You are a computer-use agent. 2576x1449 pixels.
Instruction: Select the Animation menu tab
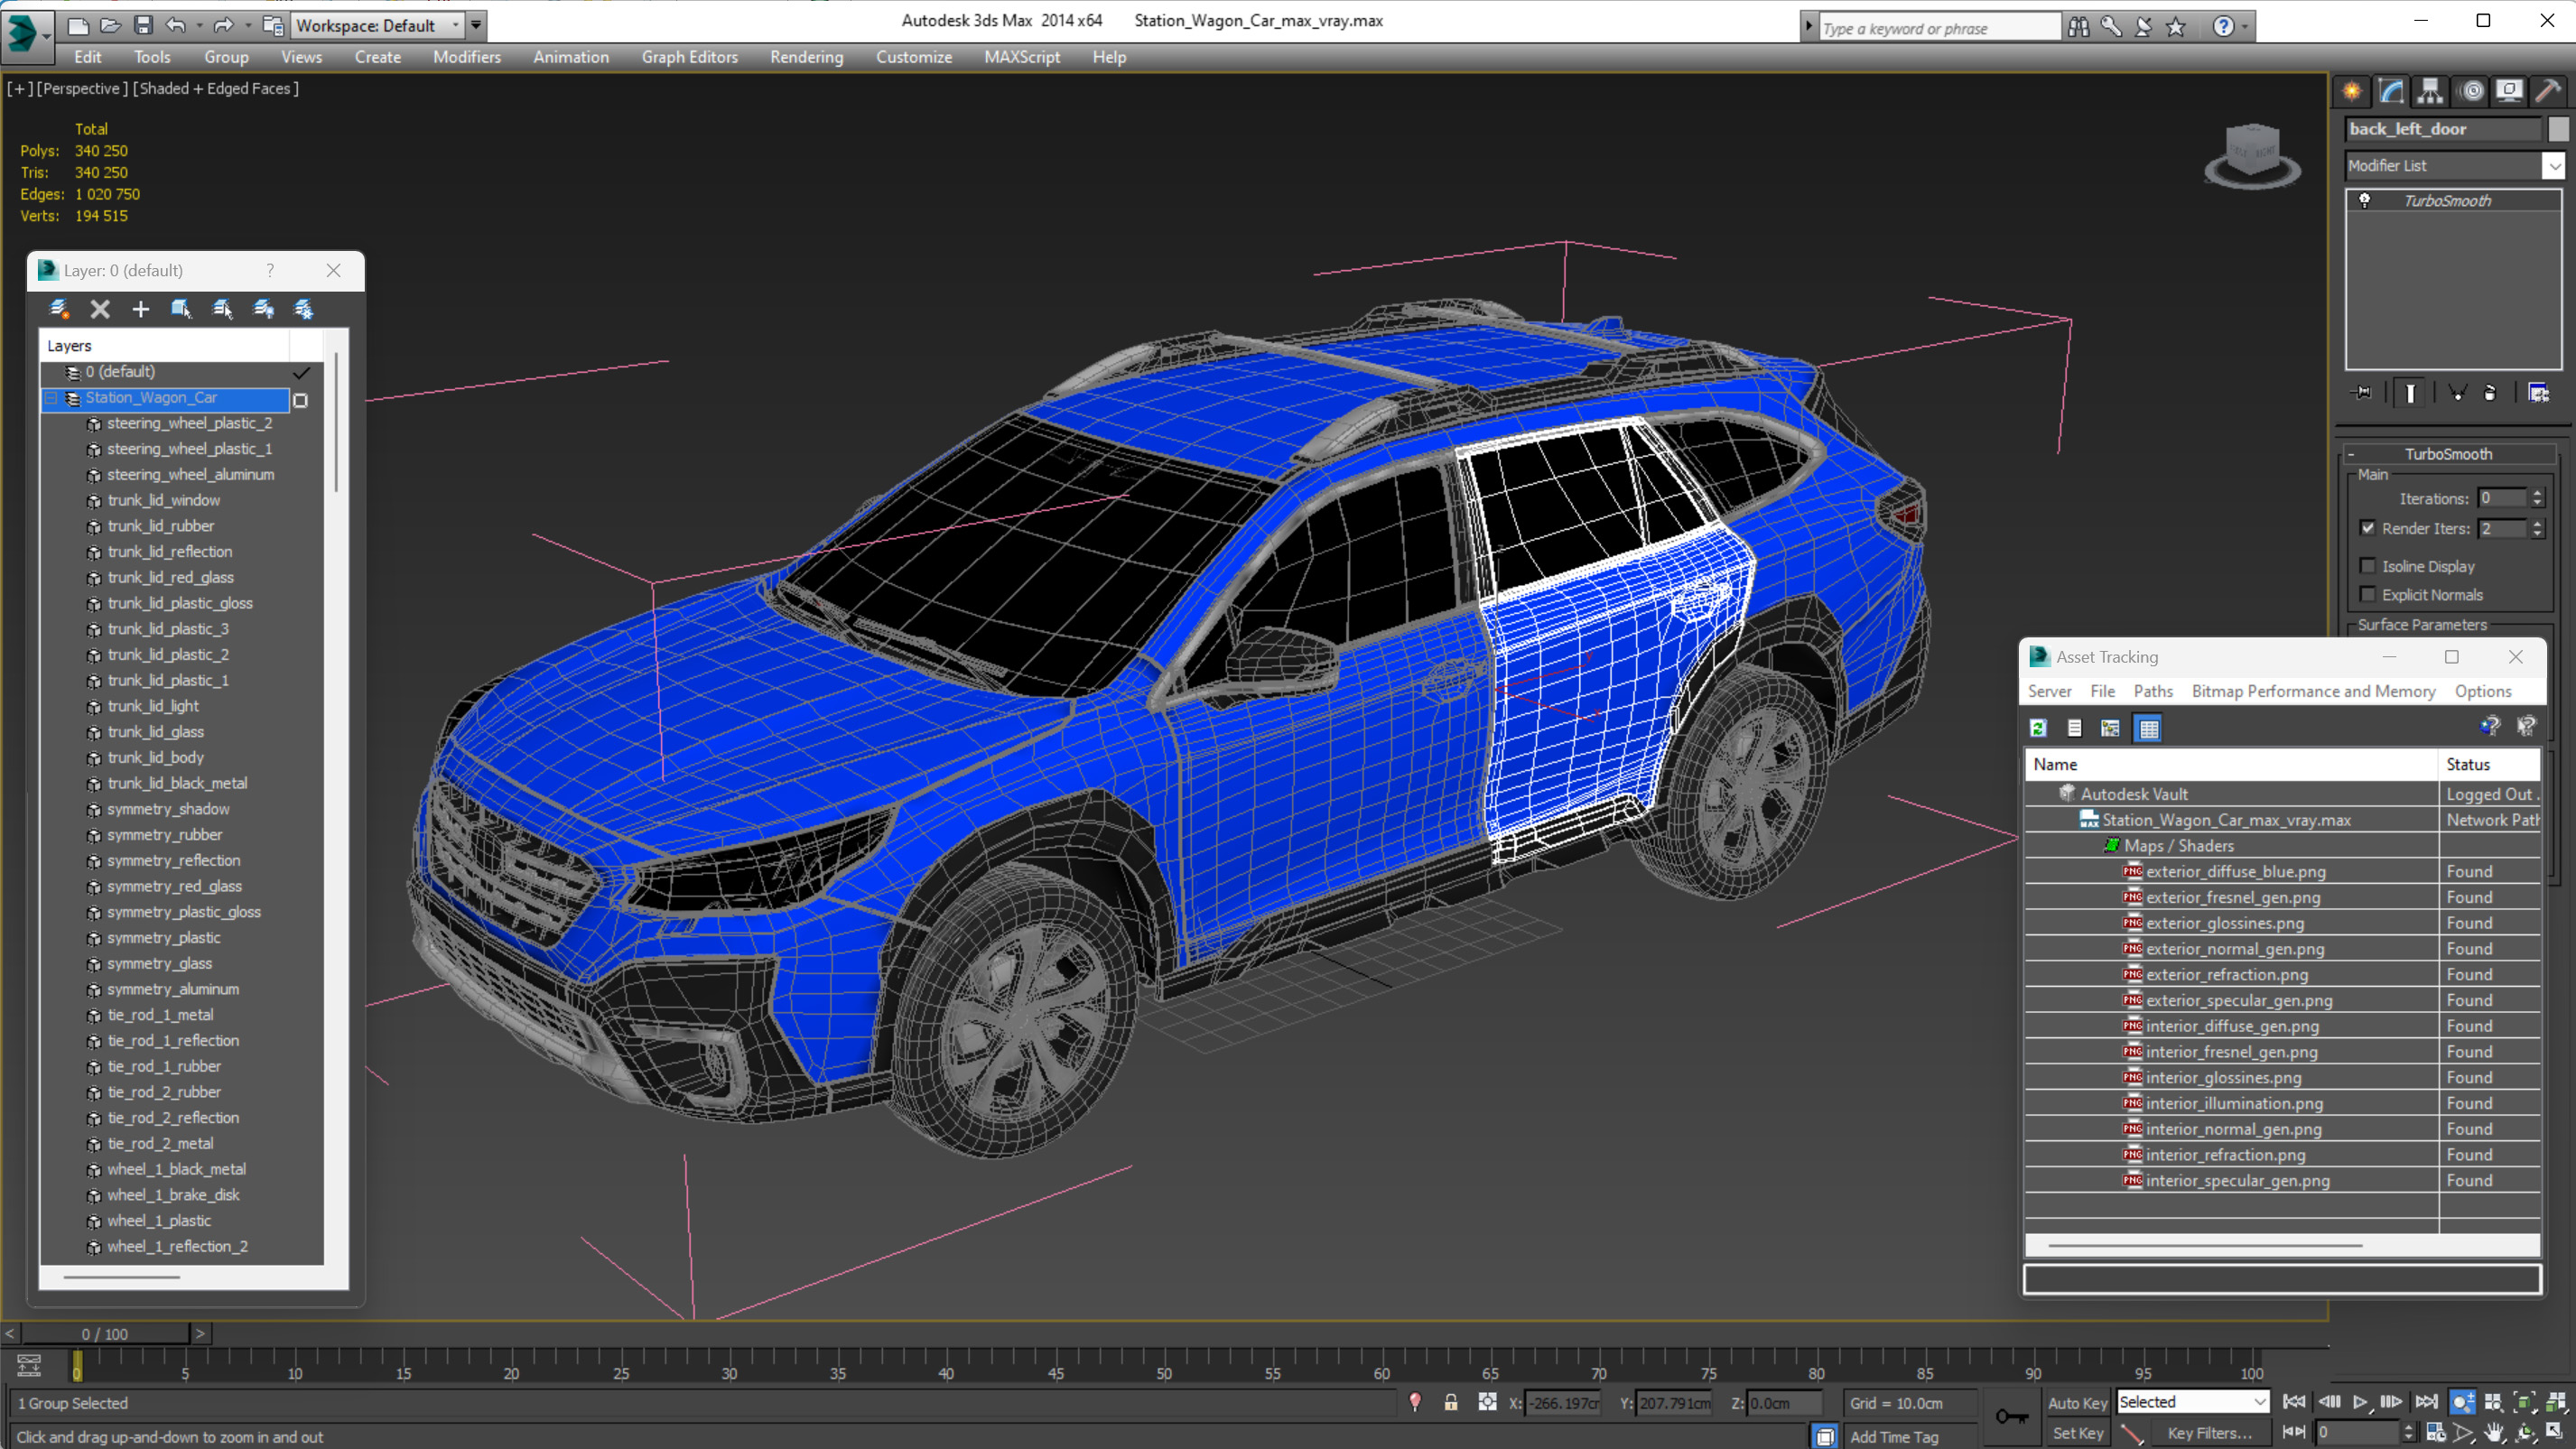coord(570,57)
